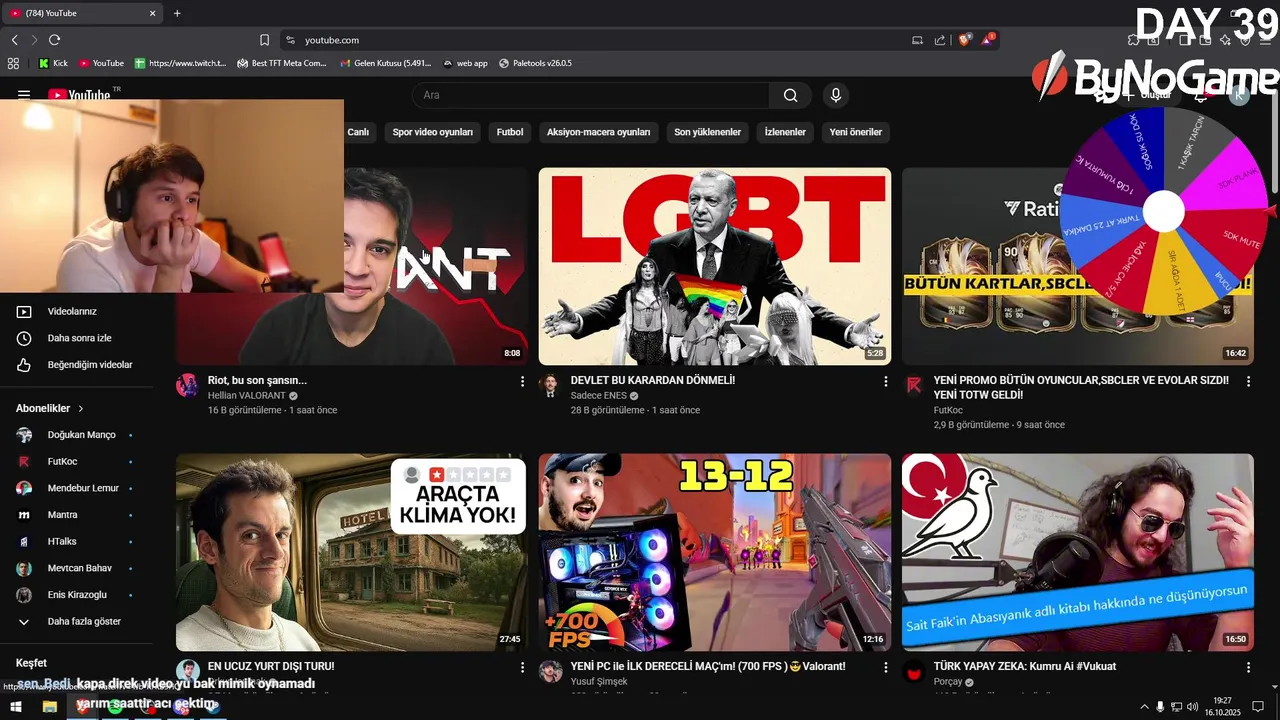Bookmark this page using the bookmark icon
Image resolution: width=1280 pixels, height=720 pixels.
pyautogui.click(x=264, y=40)
